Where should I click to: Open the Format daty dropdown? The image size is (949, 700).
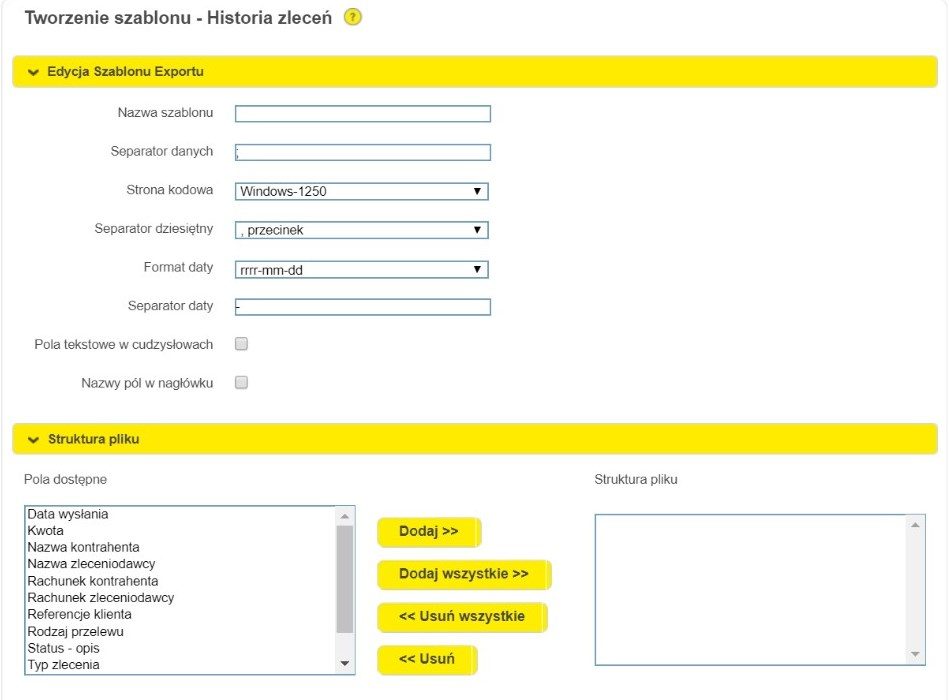click(362, 269)
